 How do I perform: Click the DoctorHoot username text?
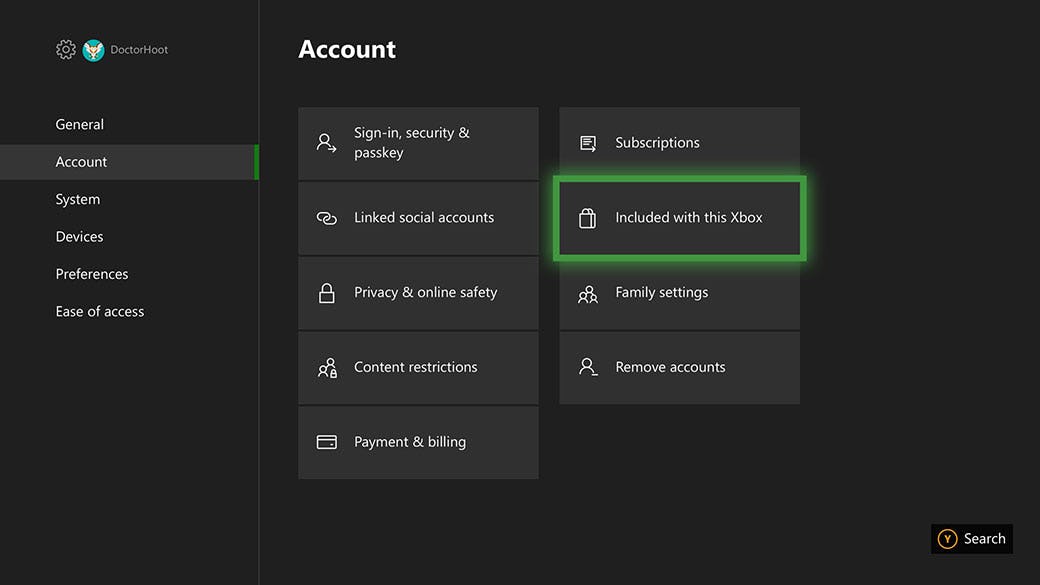tap(140, 50)
